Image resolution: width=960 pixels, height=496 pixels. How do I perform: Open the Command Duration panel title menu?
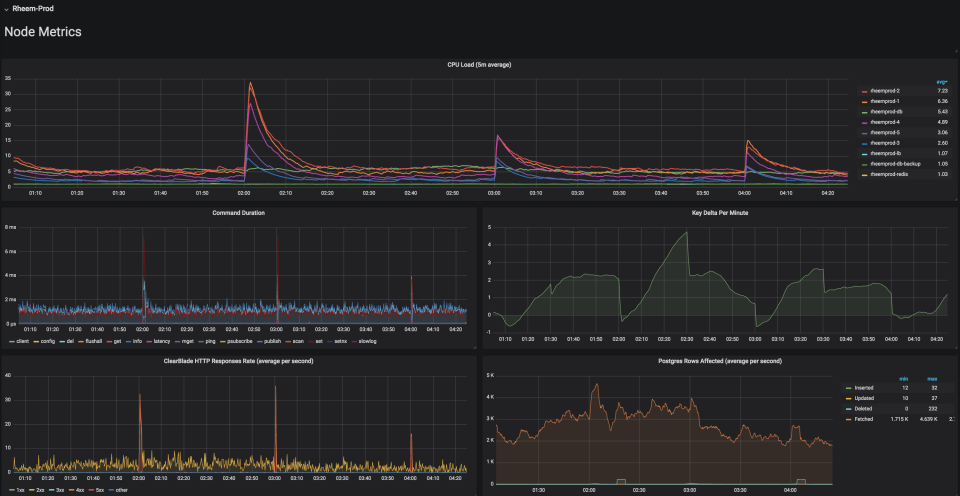(239, 213)
